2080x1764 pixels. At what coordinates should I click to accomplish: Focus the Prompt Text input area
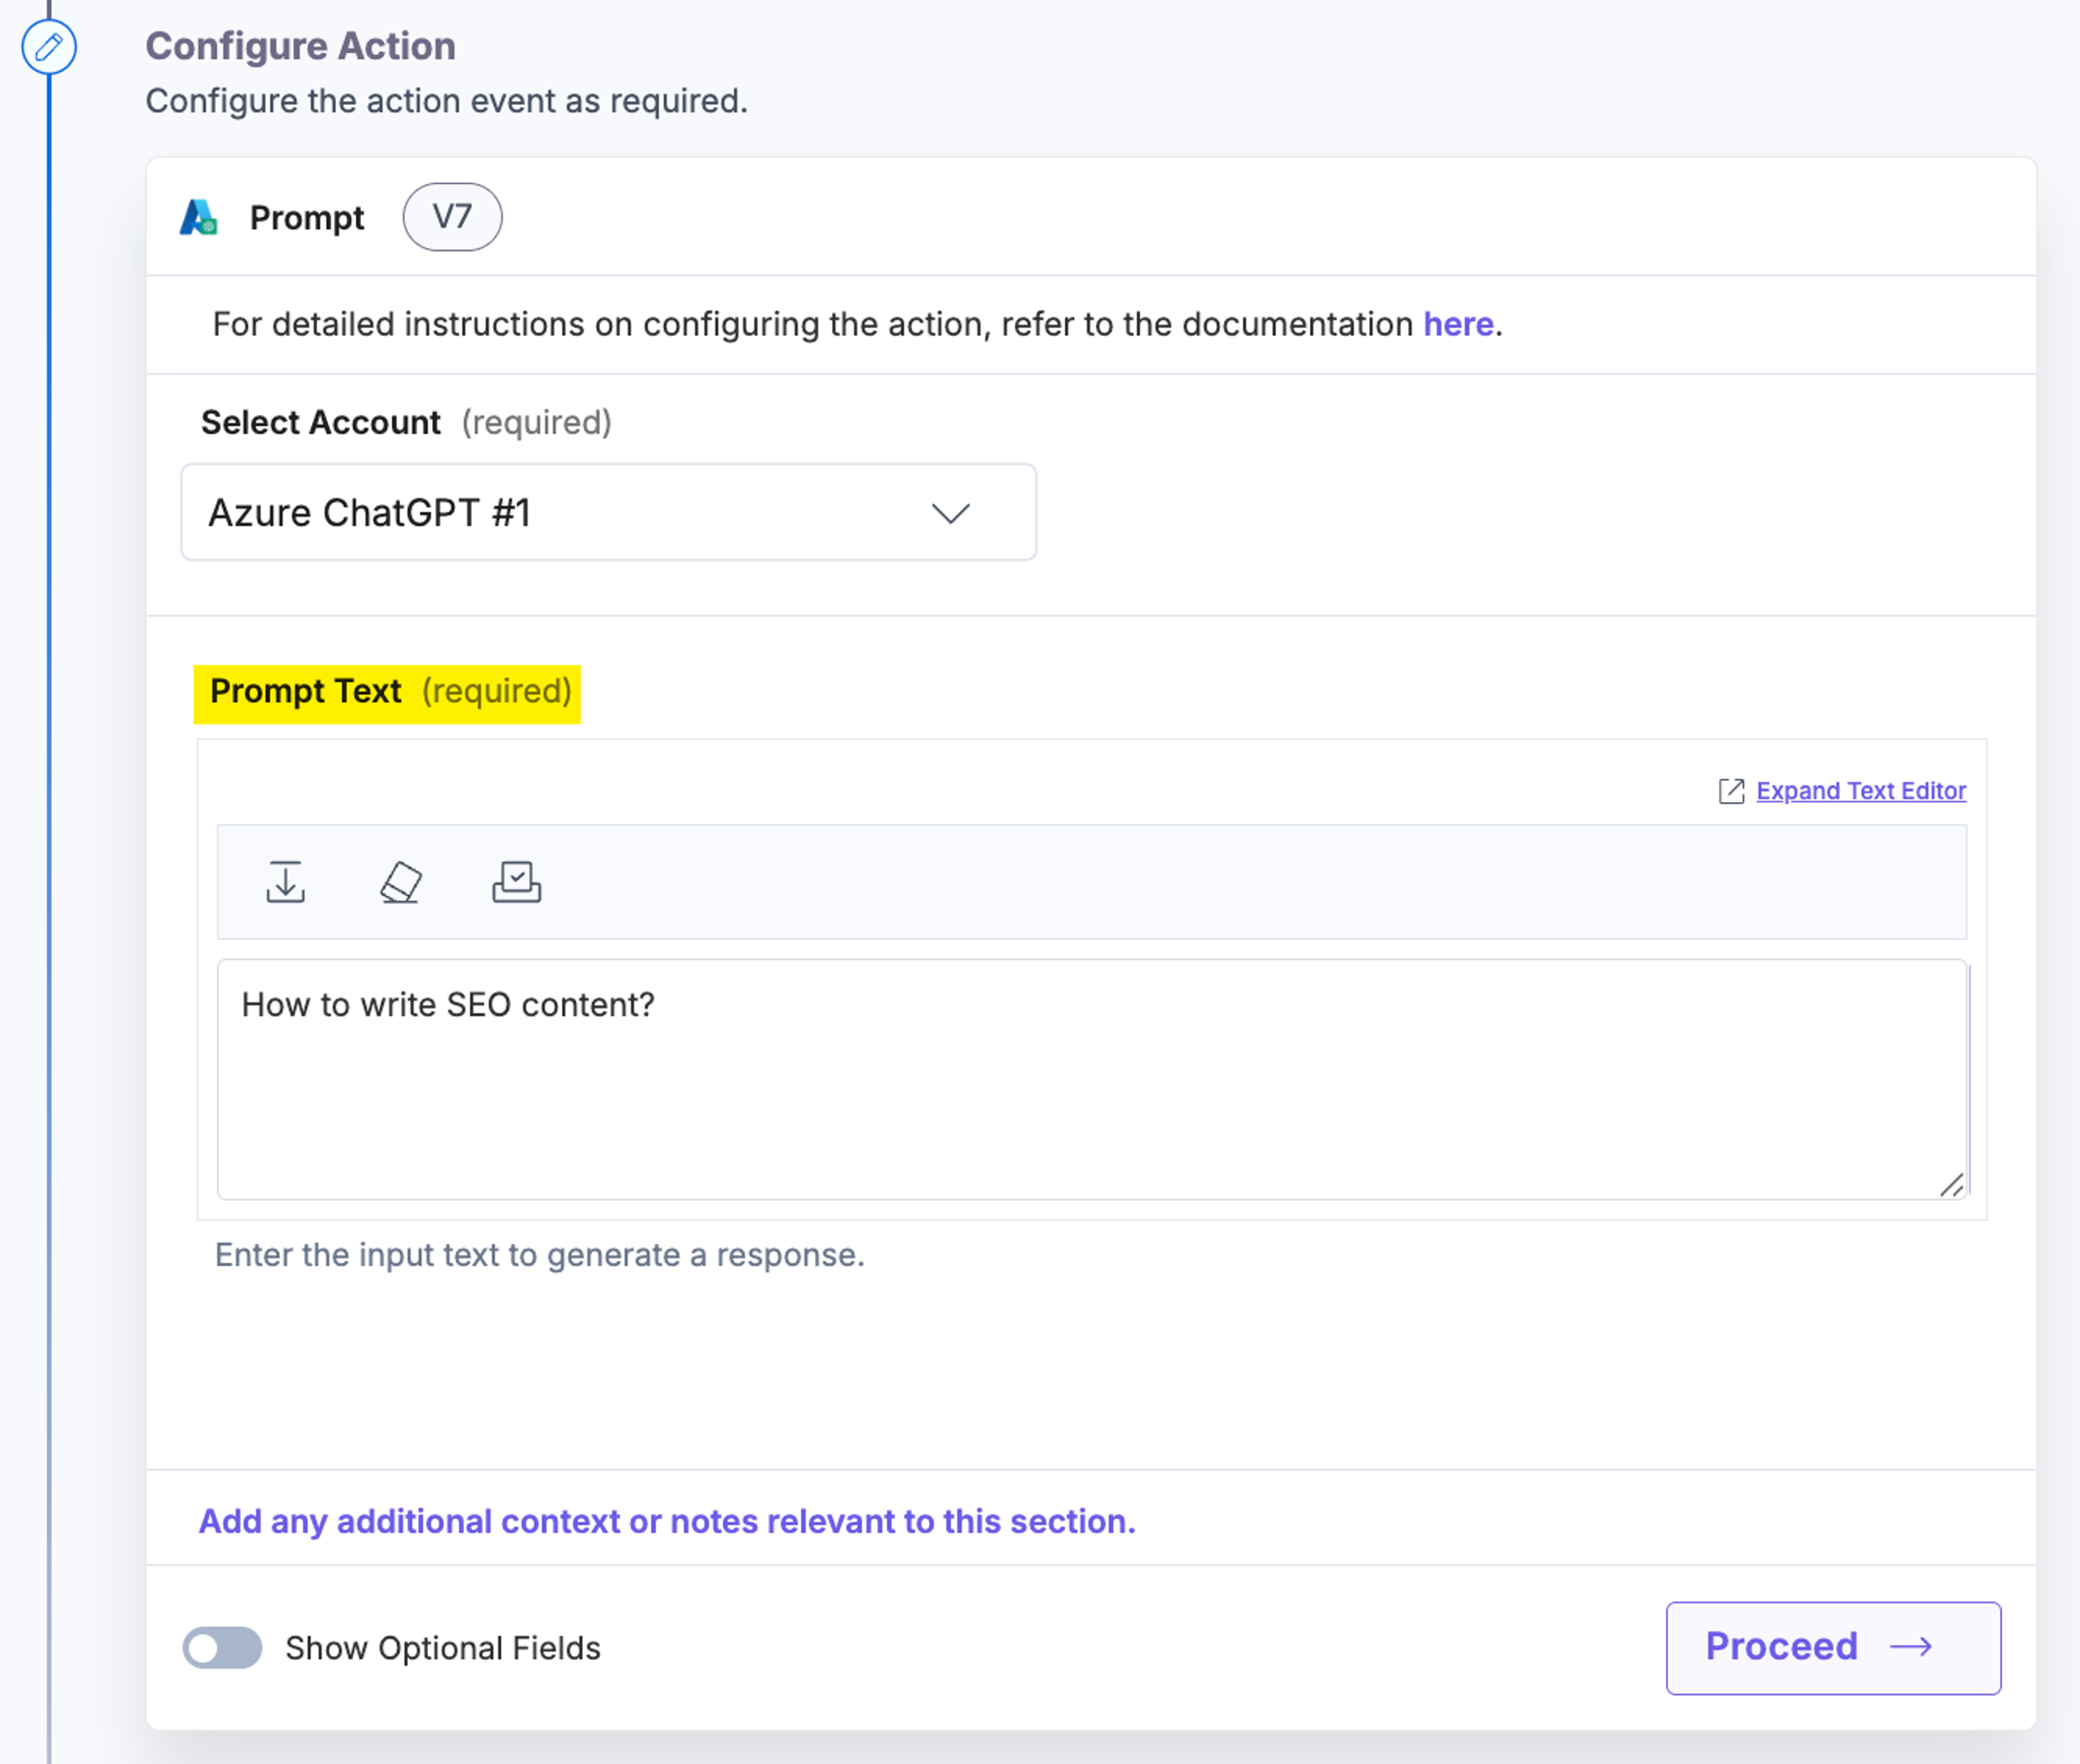click(x=1092, y=1079)
